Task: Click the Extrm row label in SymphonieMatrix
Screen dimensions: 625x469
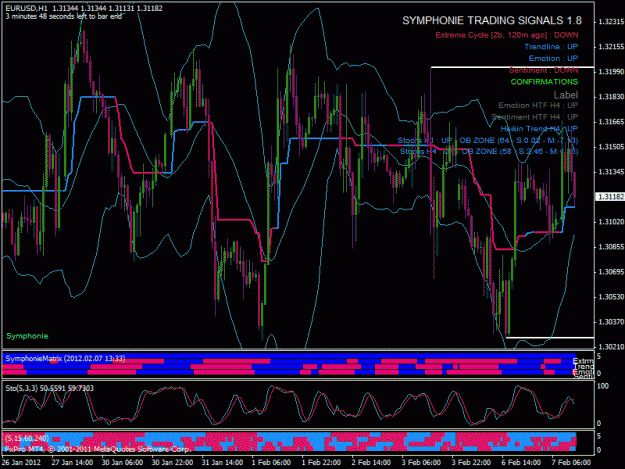Action: 583,361
